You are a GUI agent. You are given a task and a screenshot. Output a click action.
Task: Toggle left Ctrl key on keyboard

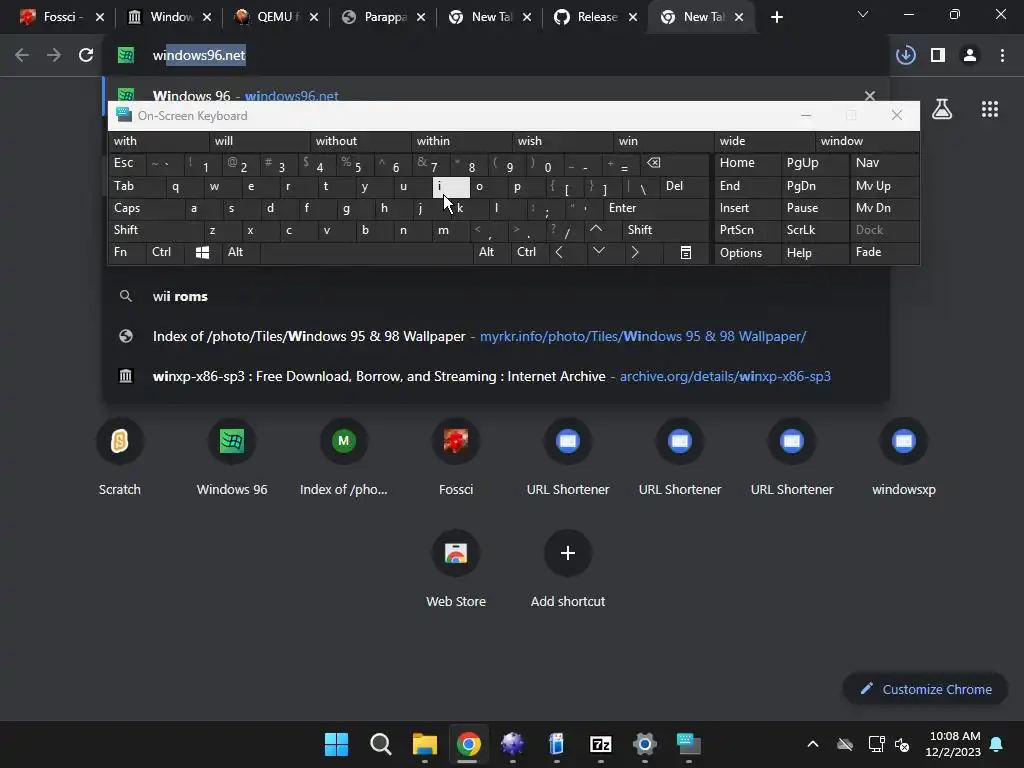[x=165, y=253]
